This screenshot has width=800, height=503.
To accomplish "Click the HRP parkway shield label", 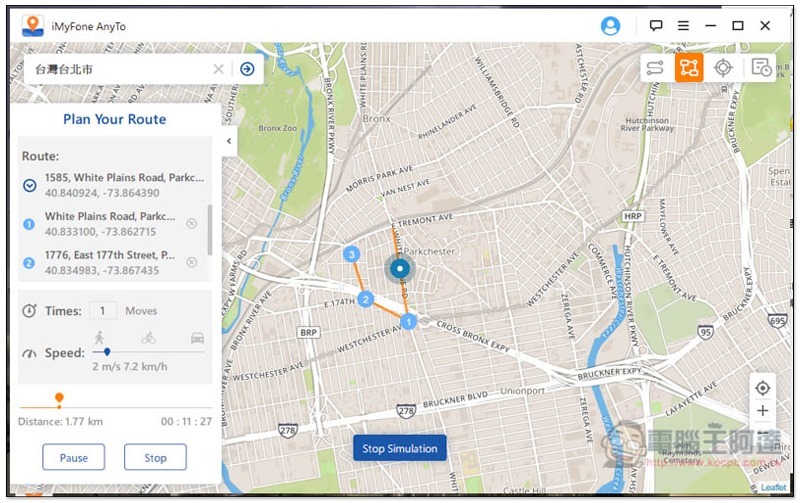I will pos(632,216).
